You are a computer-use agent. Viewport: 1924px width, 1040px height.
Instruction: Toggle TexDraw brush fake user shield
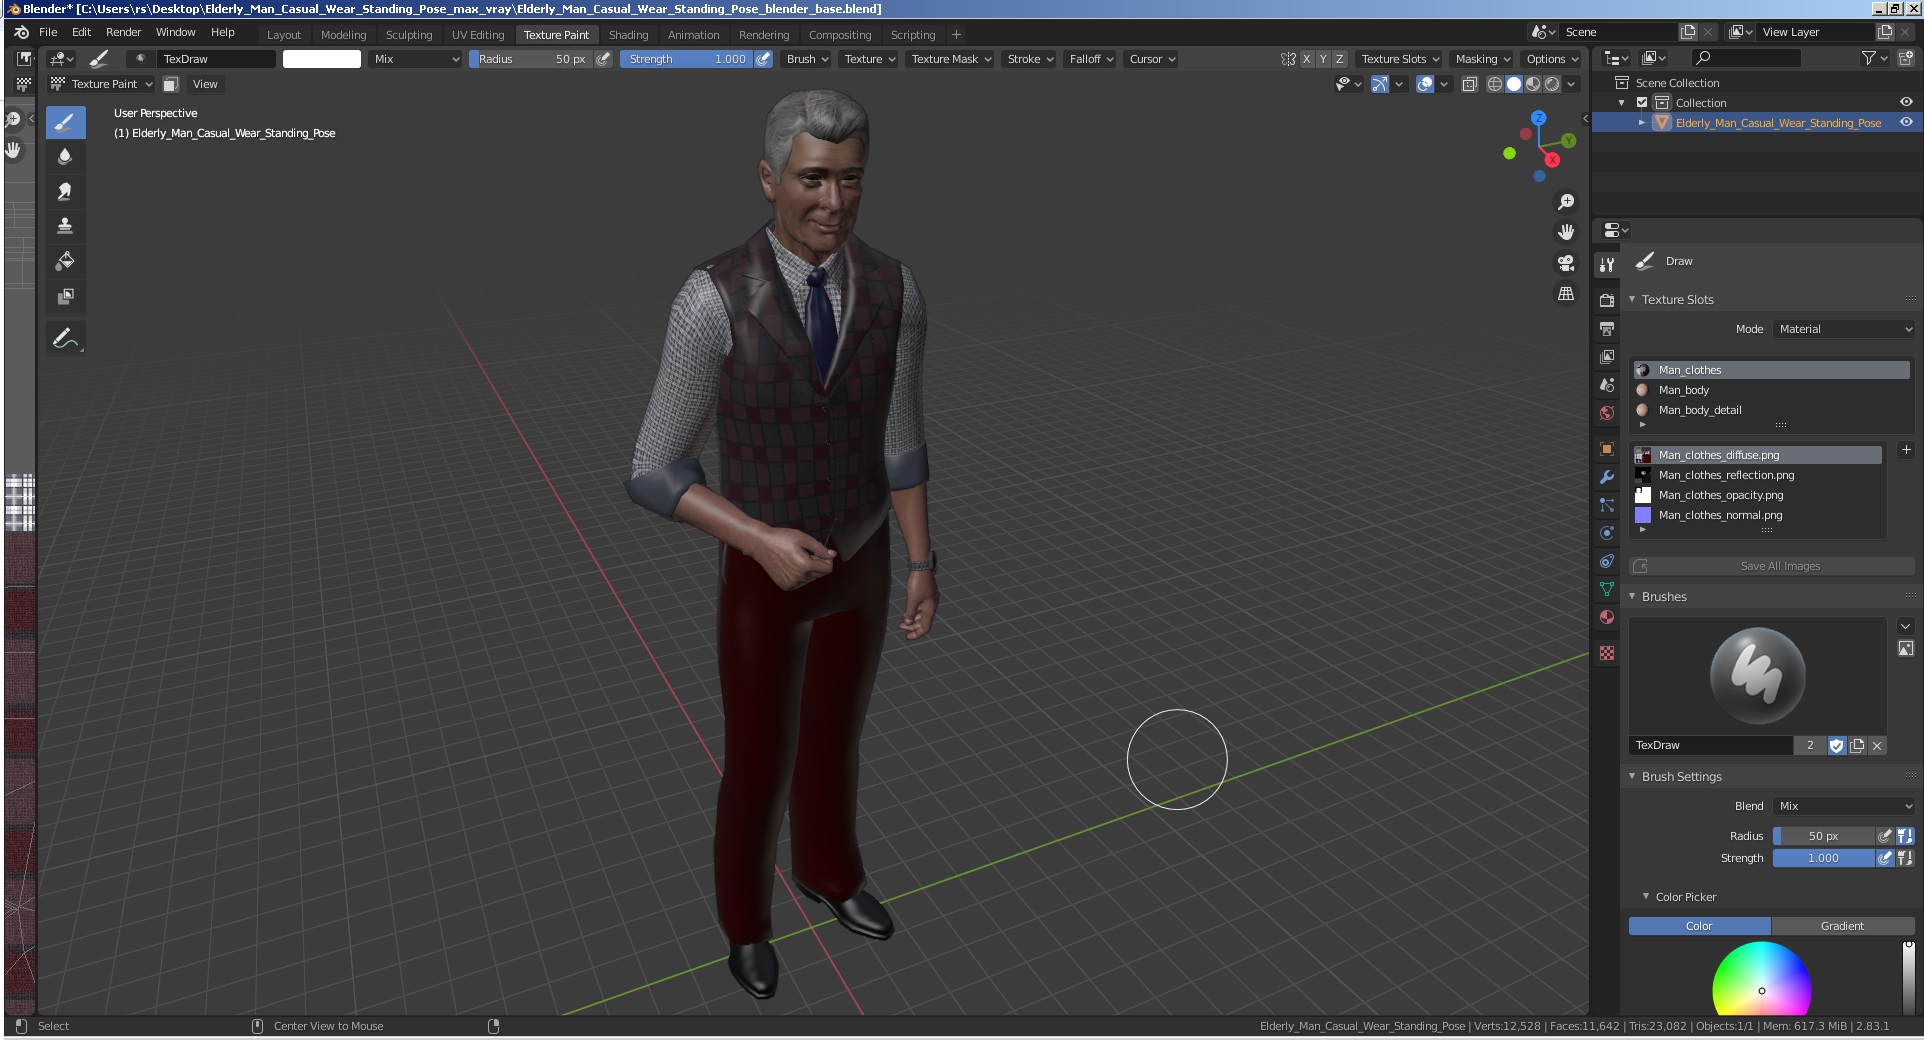pyautogui.click(x=1836, y=745)
